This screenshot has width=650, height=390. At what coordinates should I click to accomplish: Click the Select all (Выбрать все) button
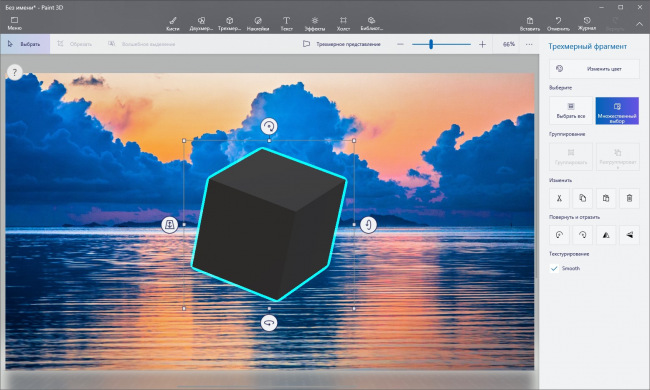tap(571, 111)
